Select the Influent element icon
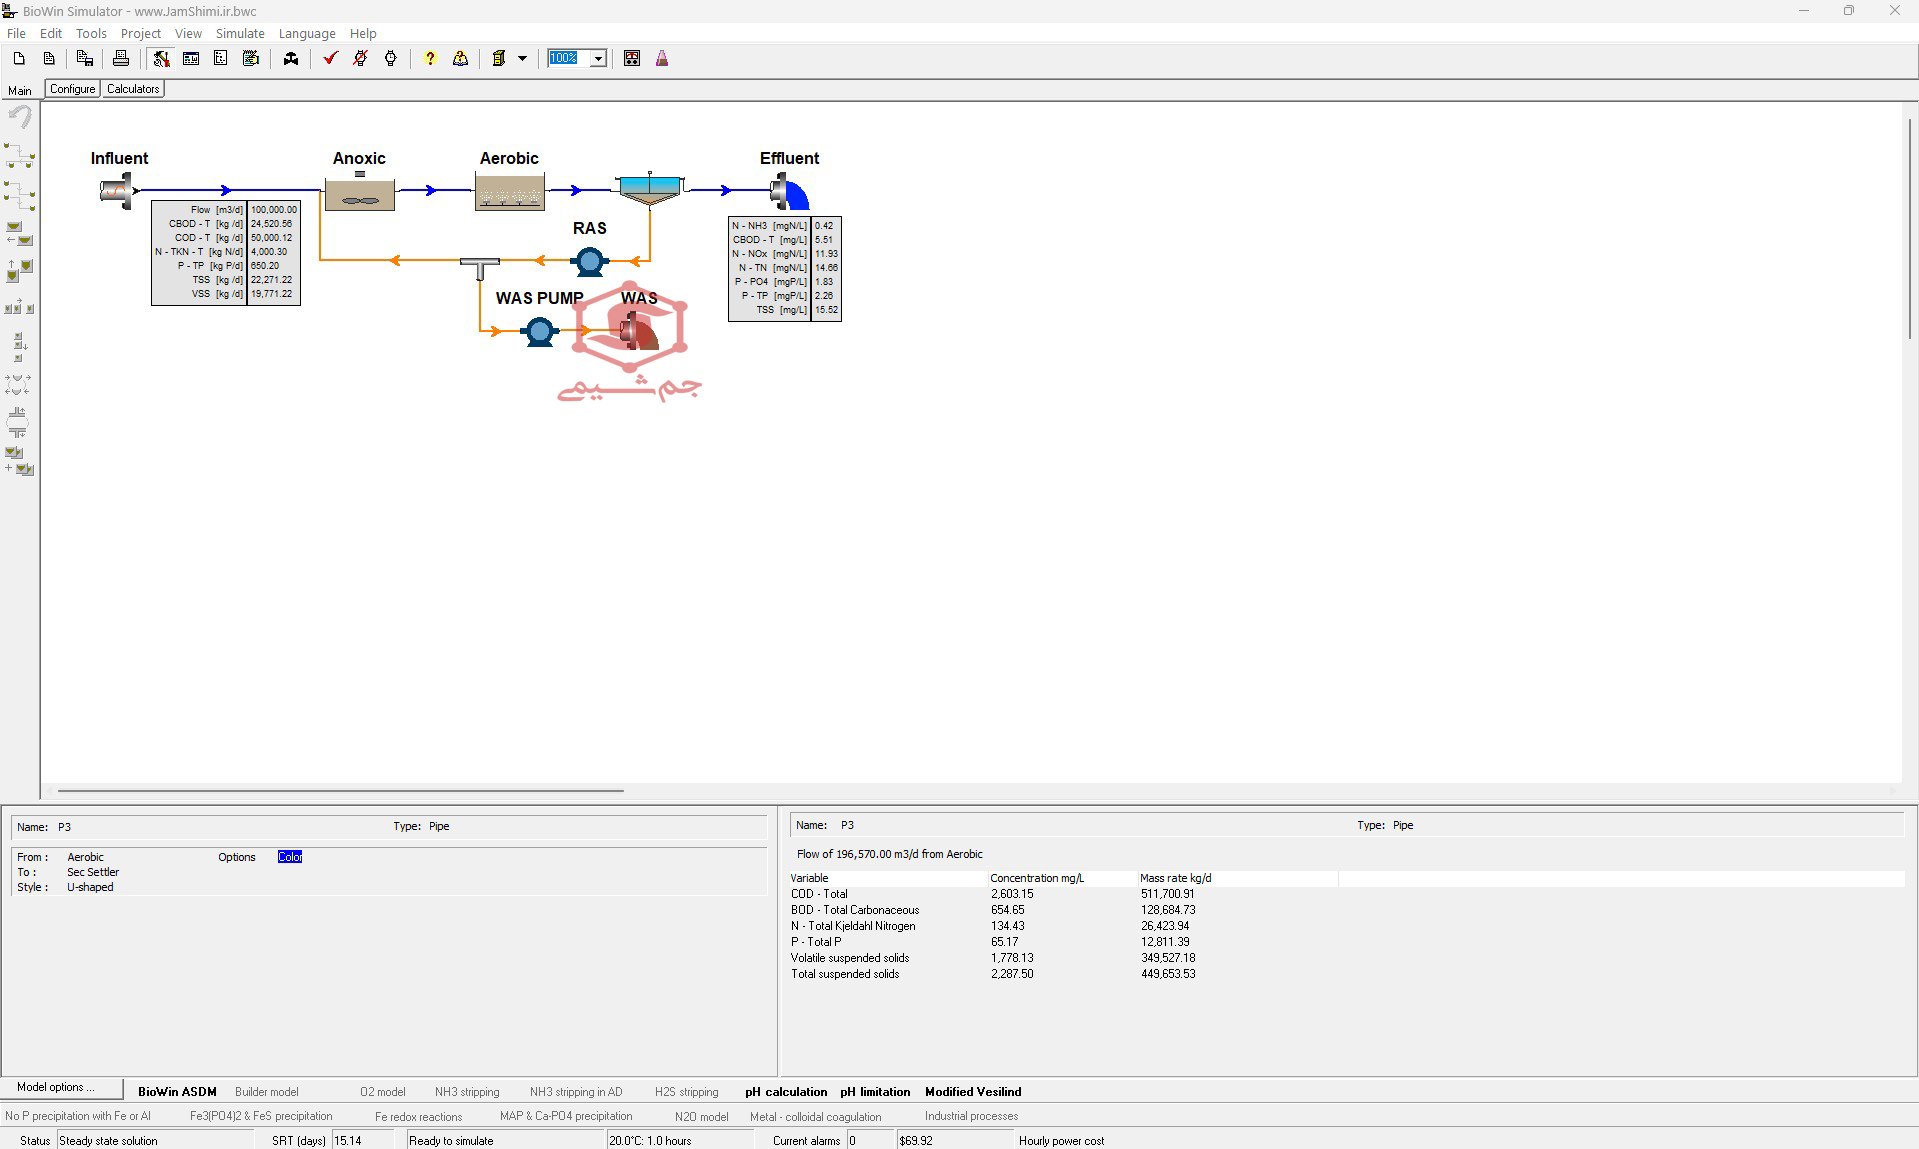 117,190
